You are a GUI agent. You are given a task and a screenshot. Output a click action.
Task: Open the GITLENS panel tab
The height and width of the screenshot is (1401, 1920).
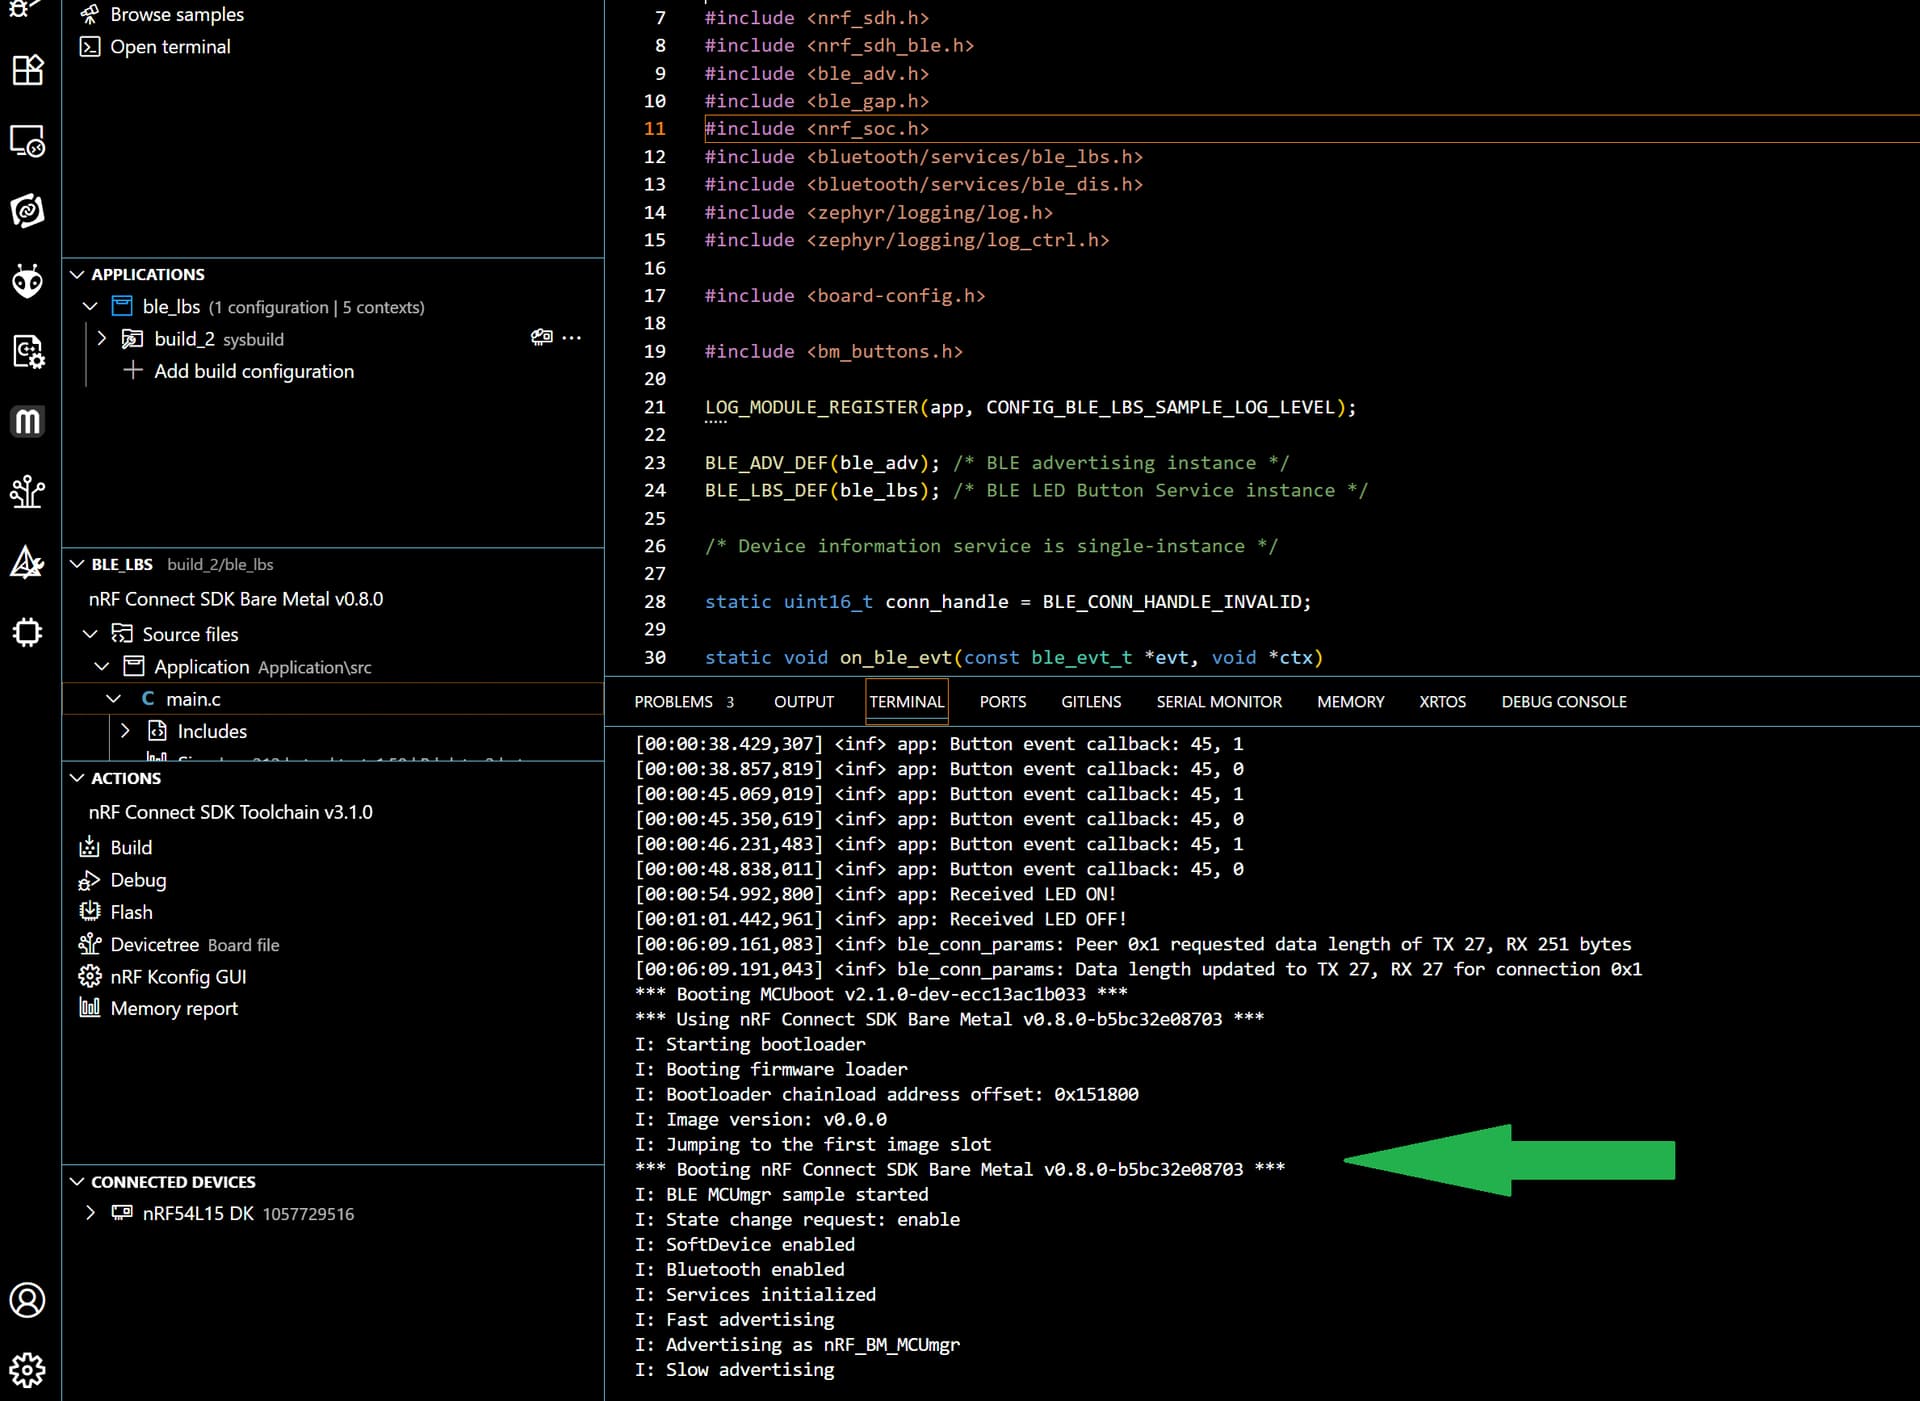pyautogui.click(x=1091, y=702)
